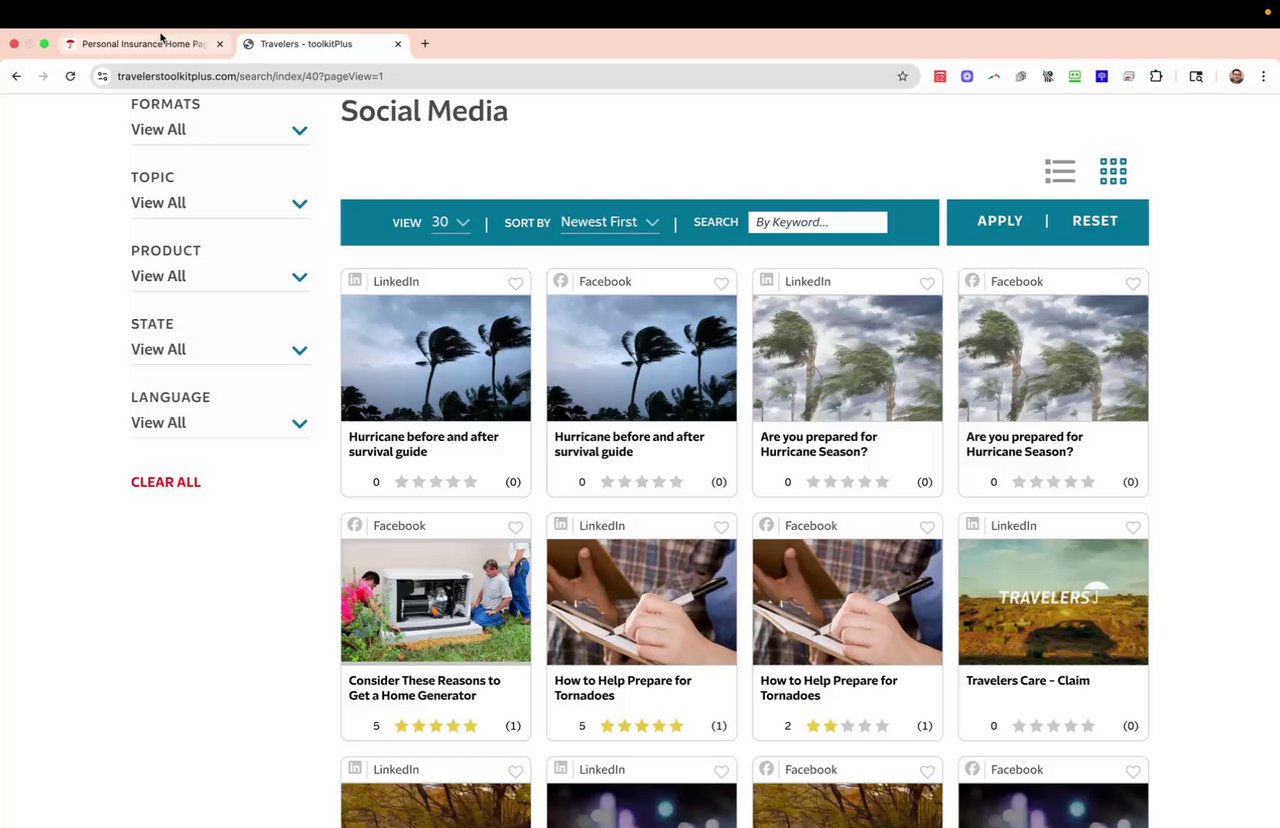Screen dimensions: 1280x828
Task: Favorite the Travelers Care - Claim card
Action: [x=1133, y=527]
